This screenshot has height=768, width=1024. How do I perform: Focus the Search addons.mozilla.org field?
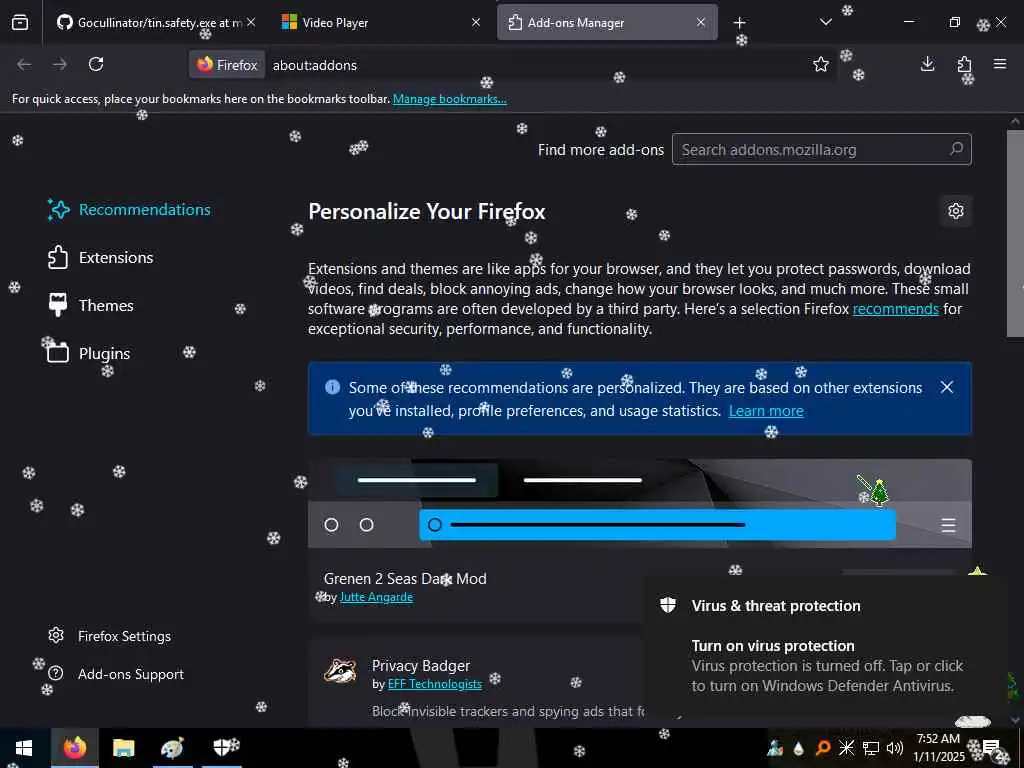pos(822,150)
